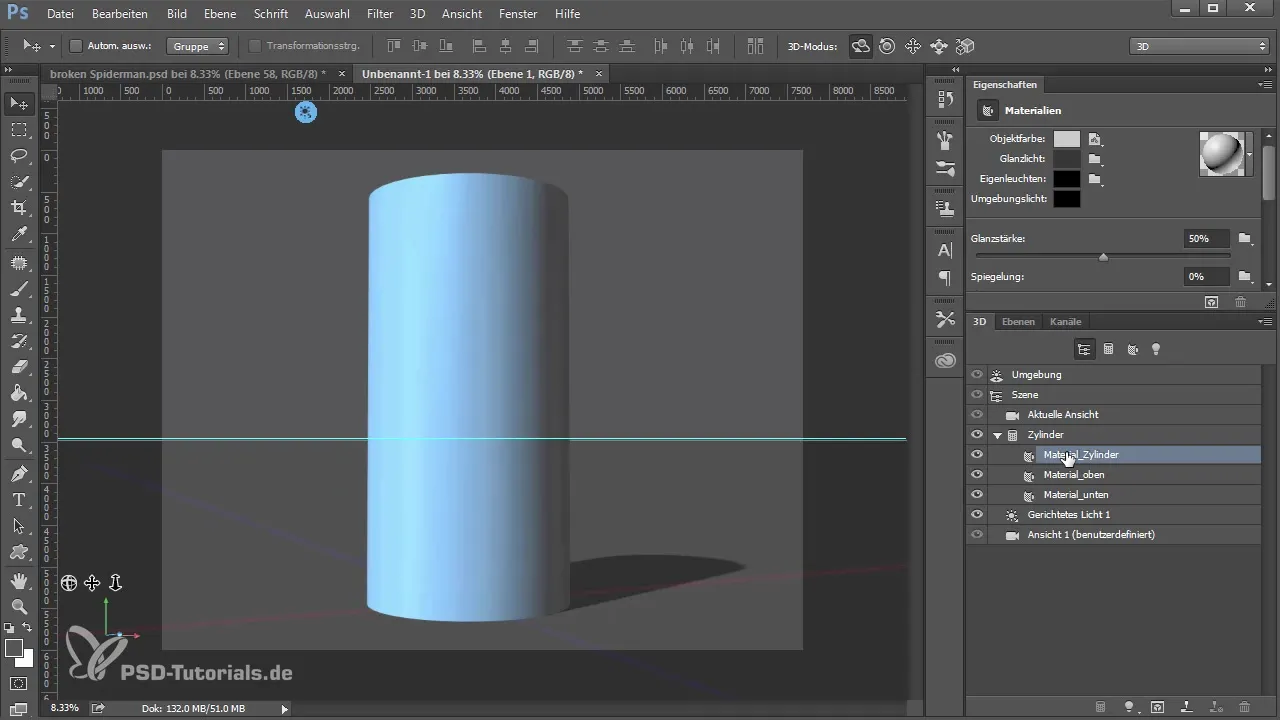Viewport: 1280px width, 720px height.
Task: Open the Filter menu
Action: 380,14
